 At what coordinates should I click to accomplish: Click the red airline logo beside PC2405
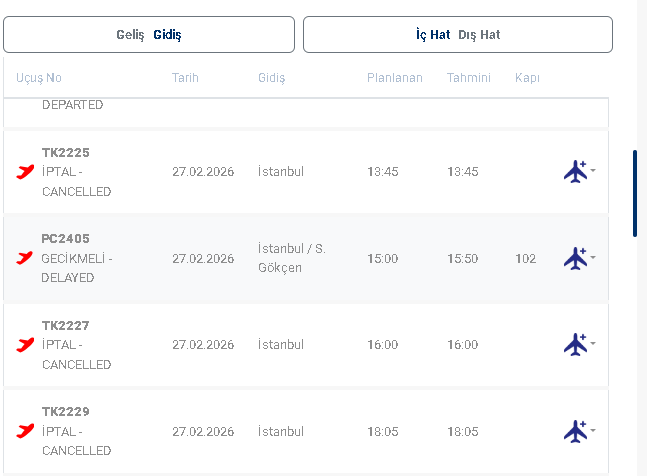click(x=25, y=258)
